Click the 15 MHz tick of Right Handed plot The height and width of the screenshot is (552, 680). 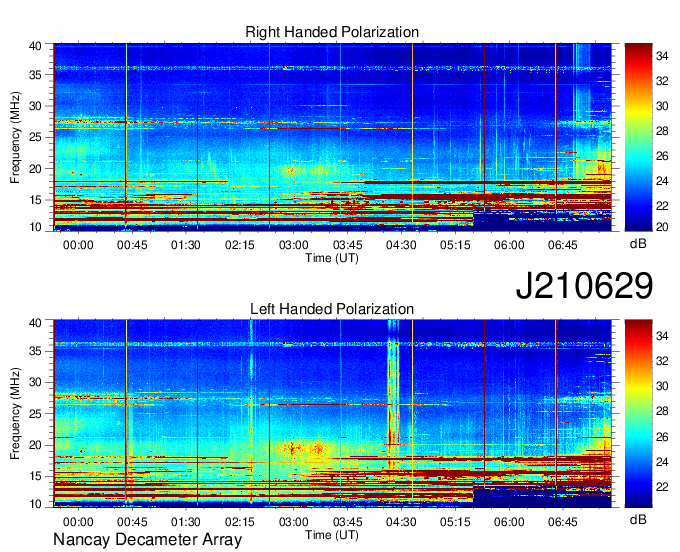coord(35,200)
